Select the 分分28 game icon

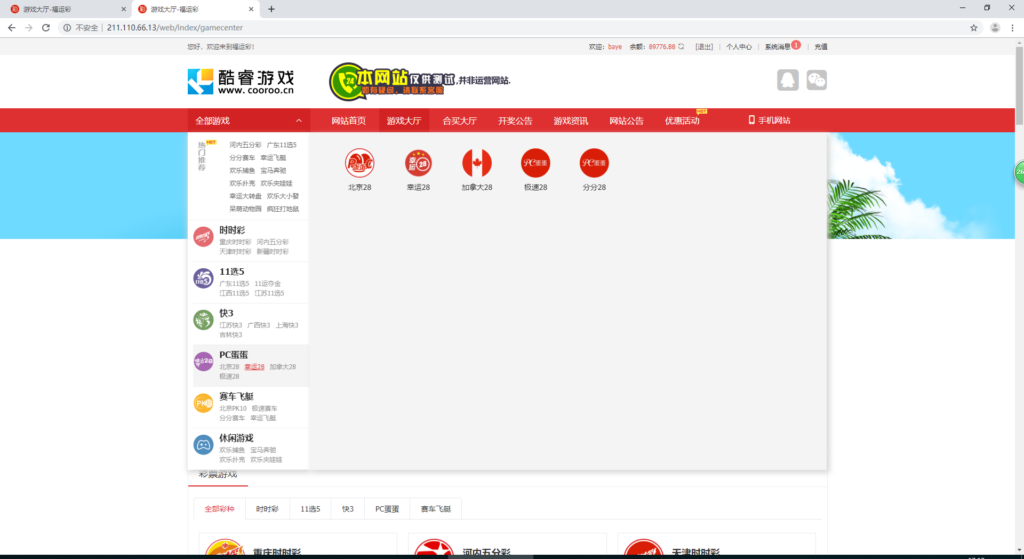[x=594, y=162]
